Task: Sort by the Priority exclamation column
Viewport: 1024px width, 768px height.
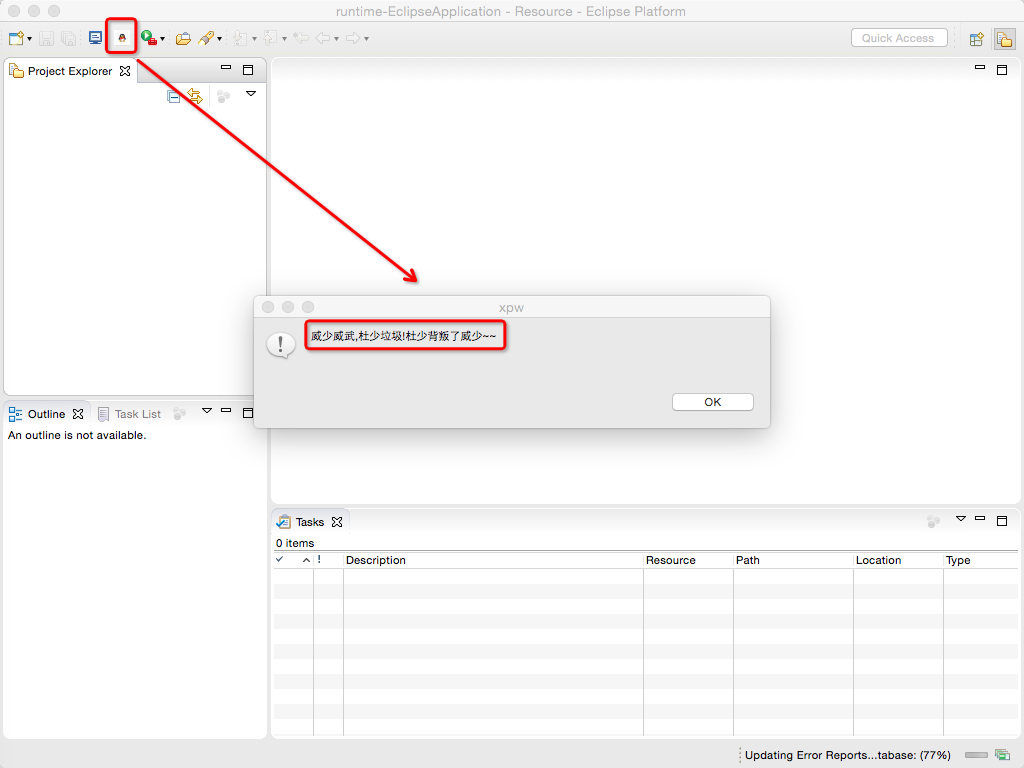Action: 328,560
